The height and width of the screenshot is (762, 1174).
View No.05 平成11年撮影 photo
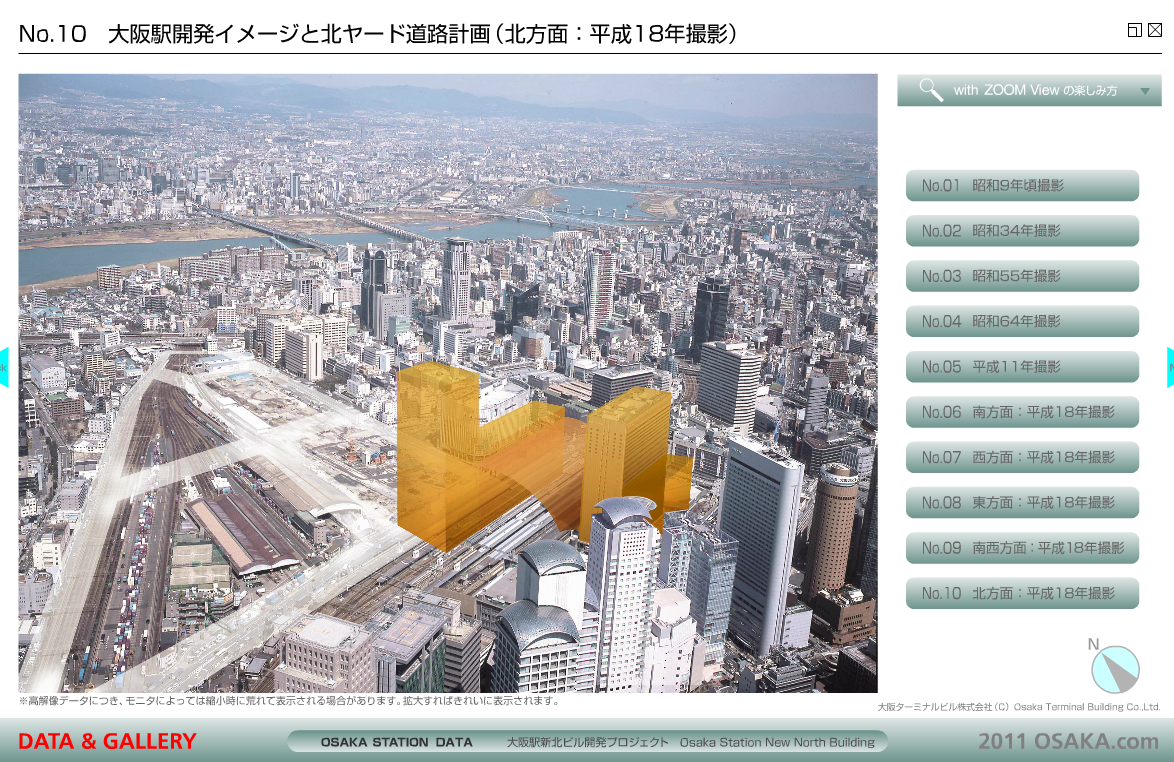click(x=1021, y=367)
